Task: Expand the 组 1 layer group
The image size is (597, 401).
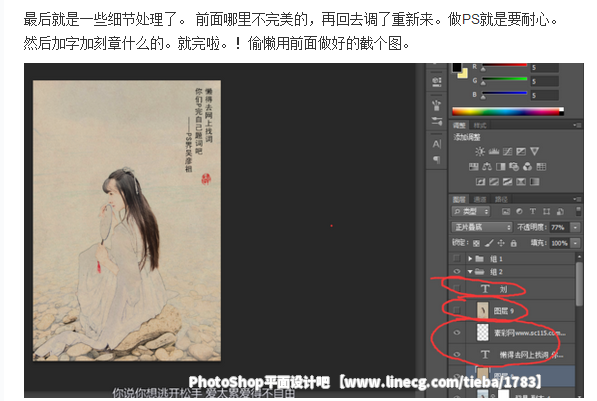Action: pyautogui.click(x=470, y=259)
